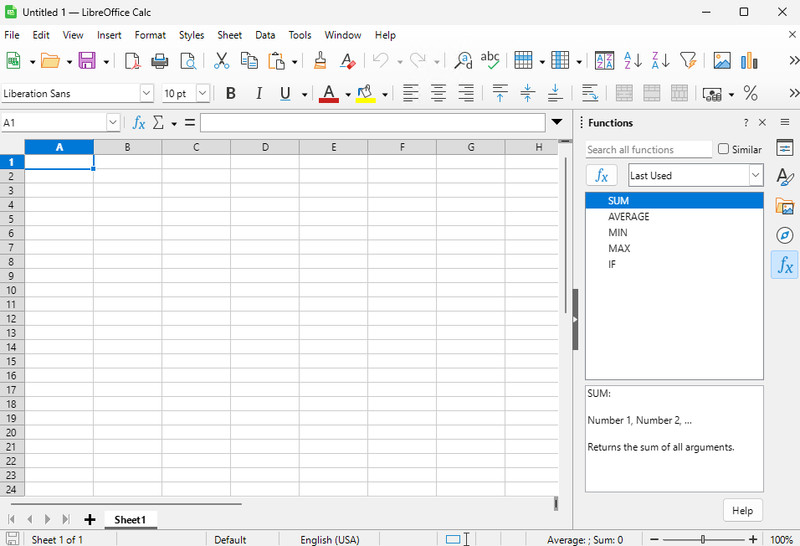The height and width of the screenshot is (546, 800).
Task: Click the Cut scissors icon
Action: pyautogui.click(x=221, y=61)
